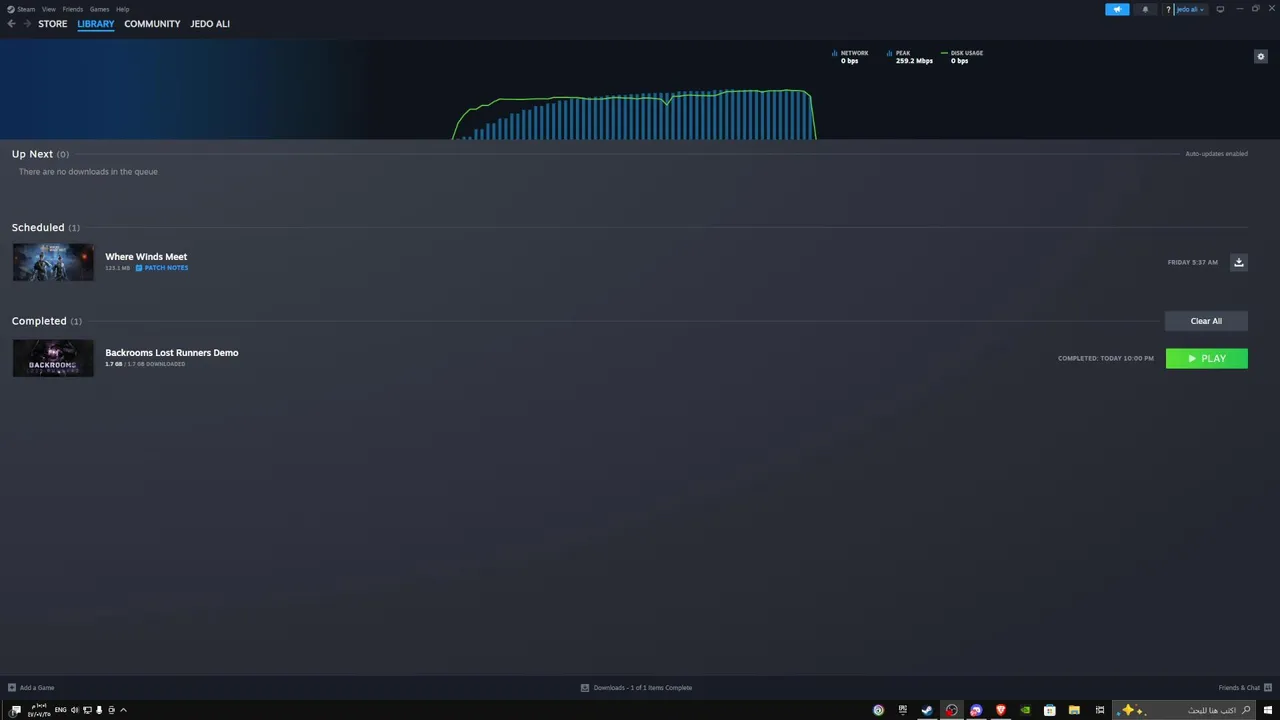Click the FRIDAY 5:37 AM schedule time

(x=1192, y=262)
